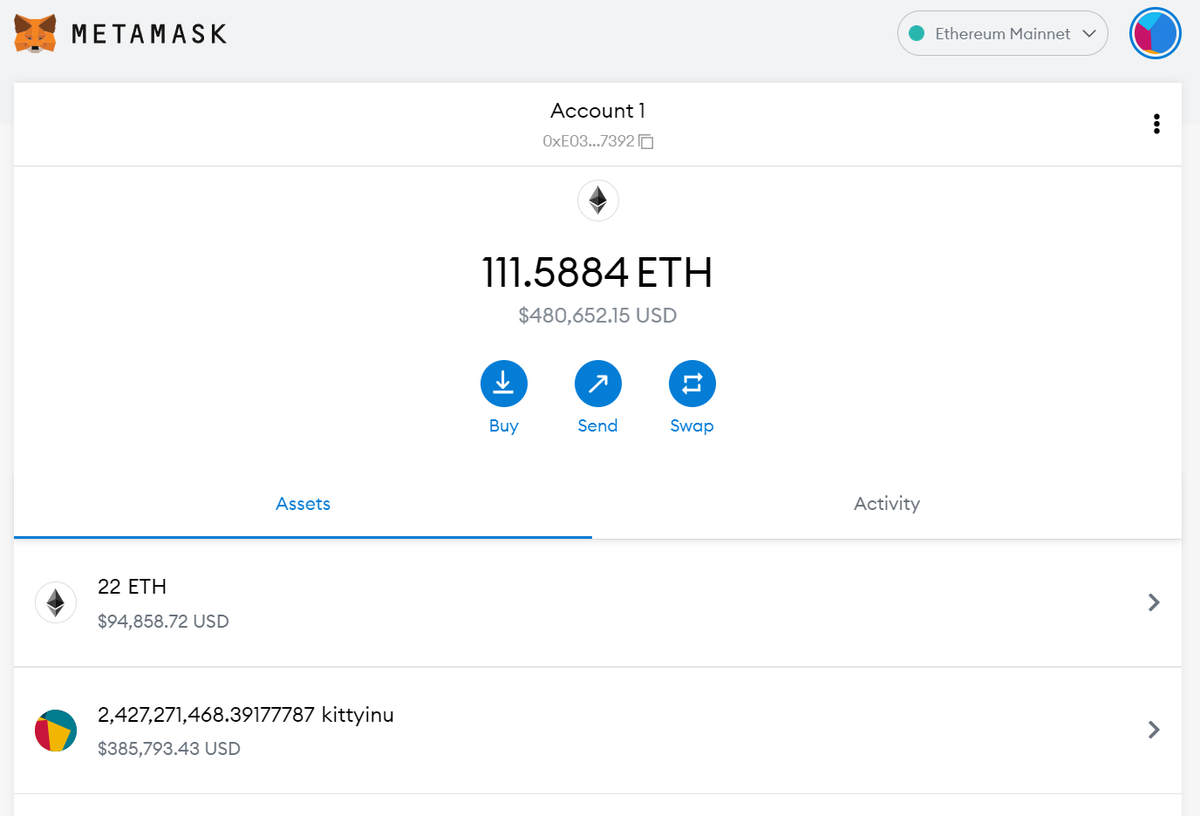Click the 2,427,271,468.39177787 kittyinu amount
This screenshot has width=1200, height=816.
coord(246,715)
